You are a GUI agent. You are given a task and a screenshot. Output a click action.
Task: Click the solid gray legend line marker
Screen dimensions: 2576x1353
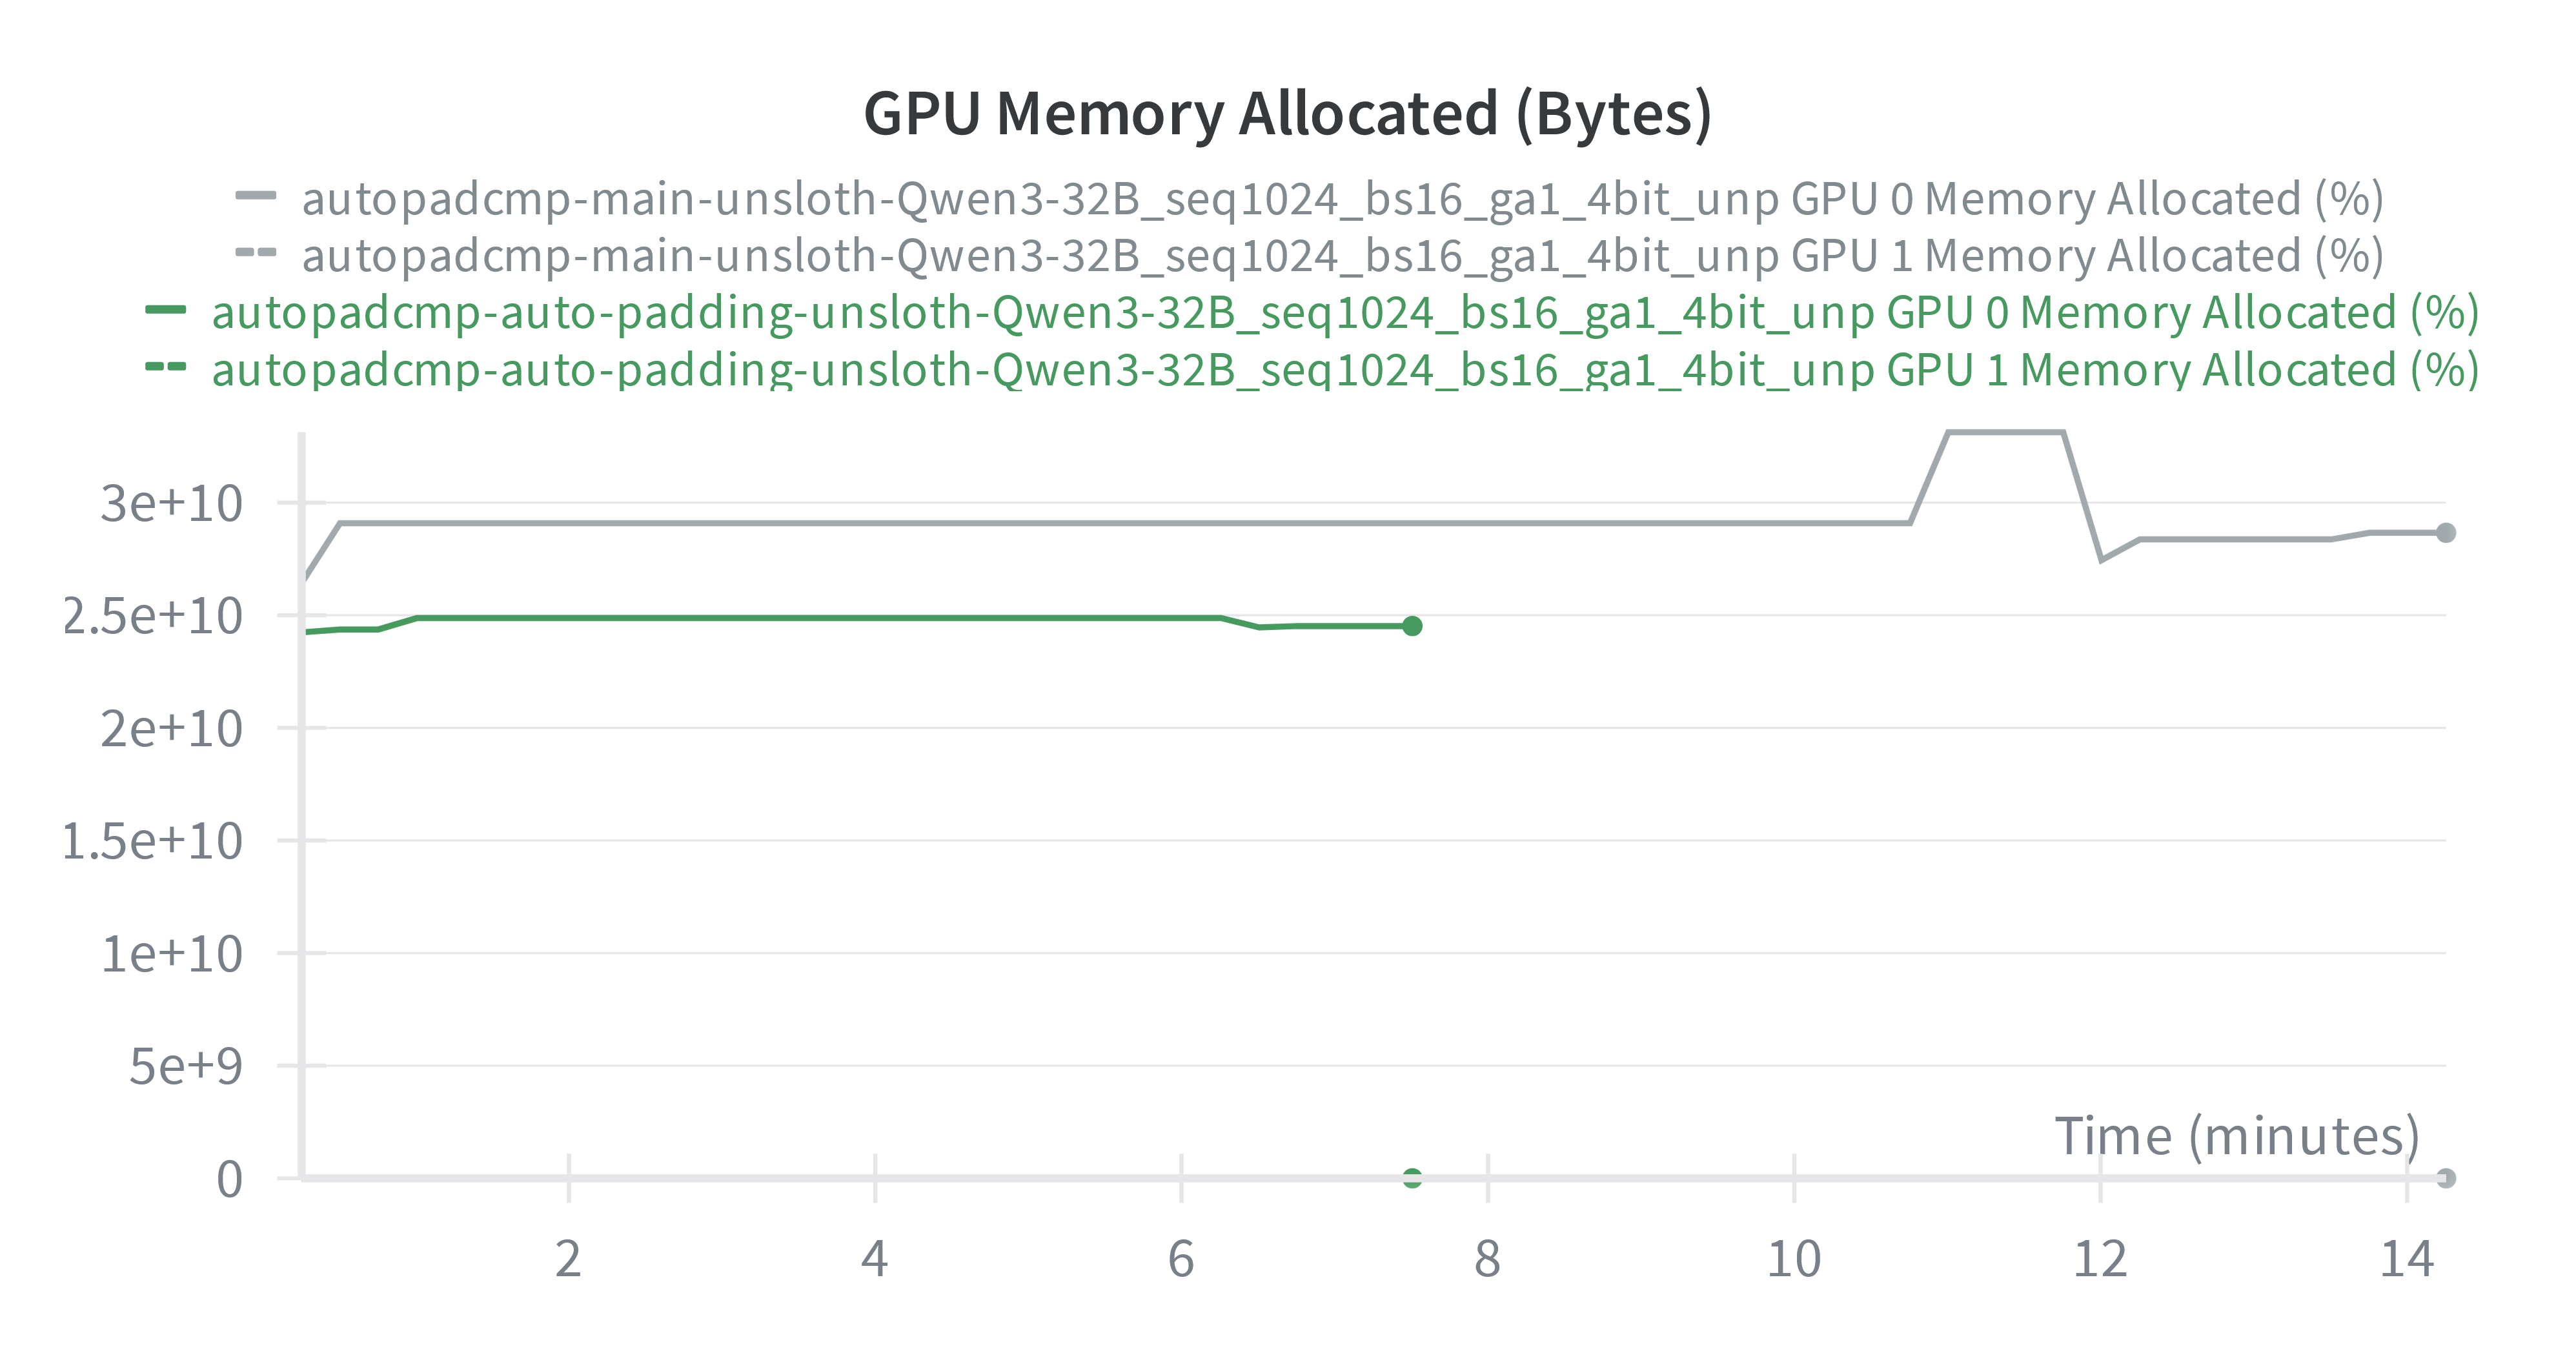click(255, 196)
